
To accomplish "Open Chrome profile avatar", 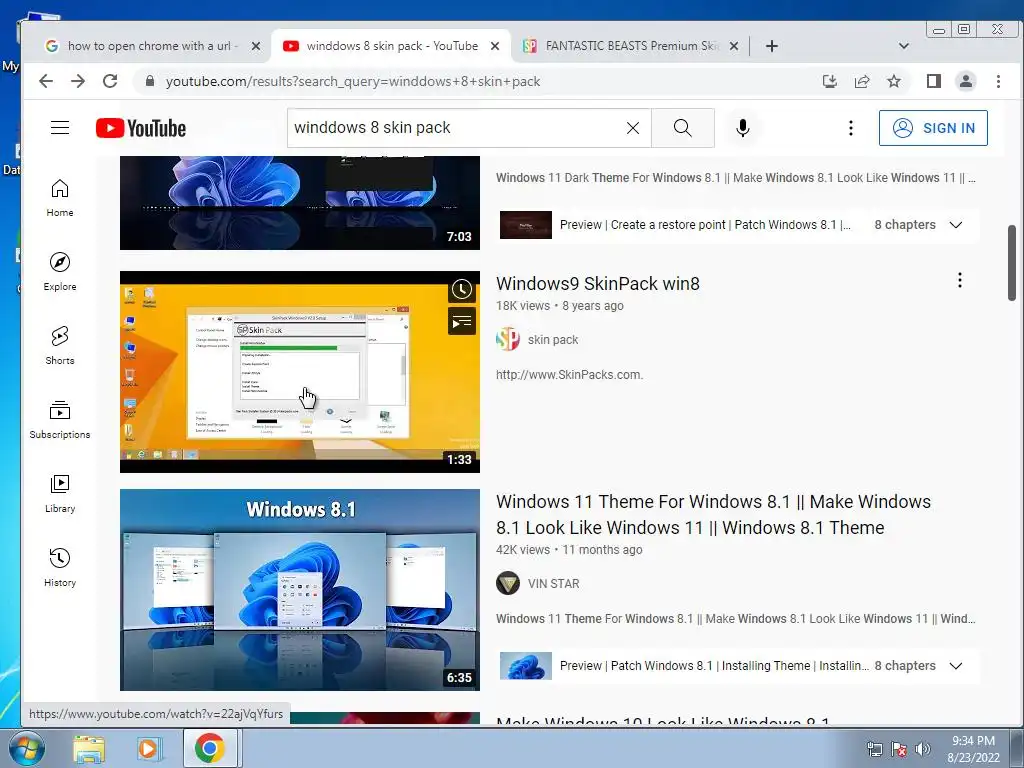I will [966, 81].
